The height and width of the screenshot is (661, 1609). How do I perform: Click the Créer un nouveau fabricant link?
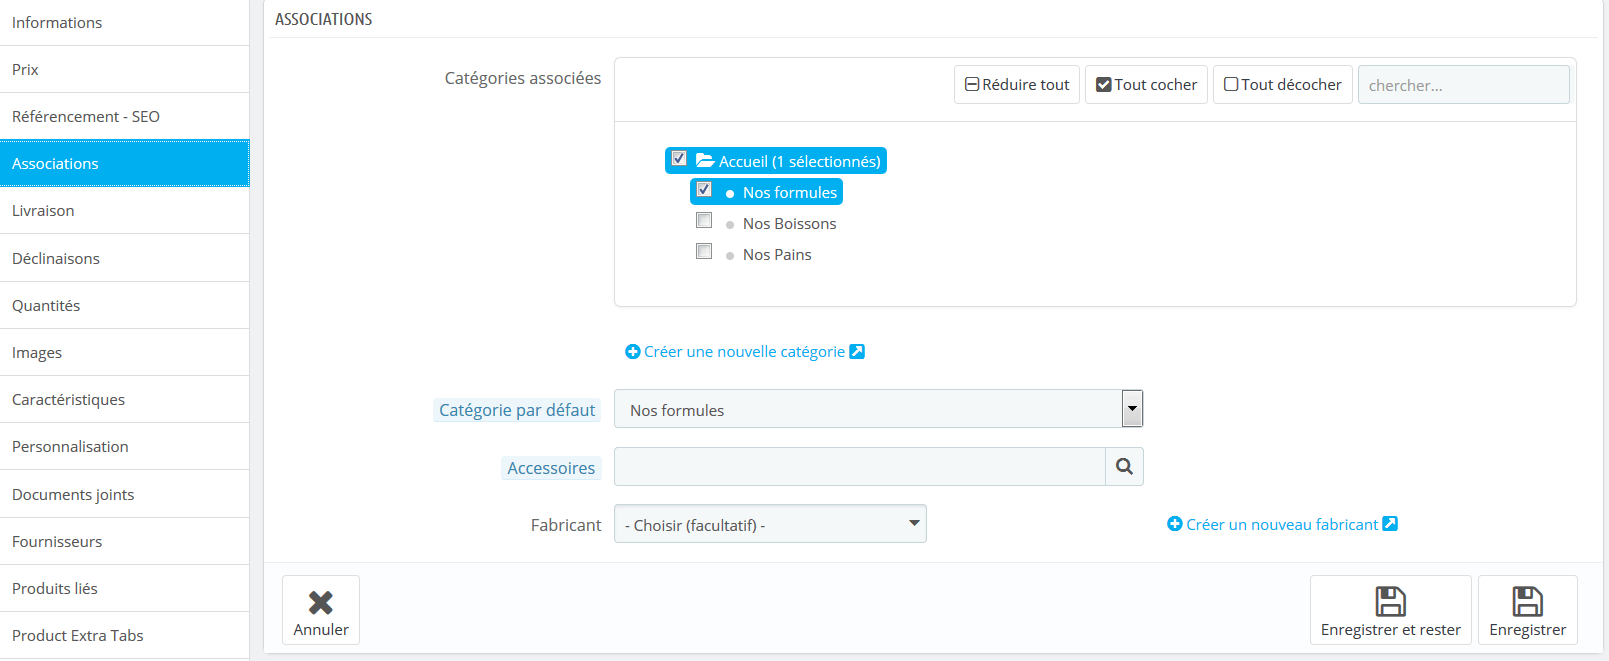click(1283, 523)
